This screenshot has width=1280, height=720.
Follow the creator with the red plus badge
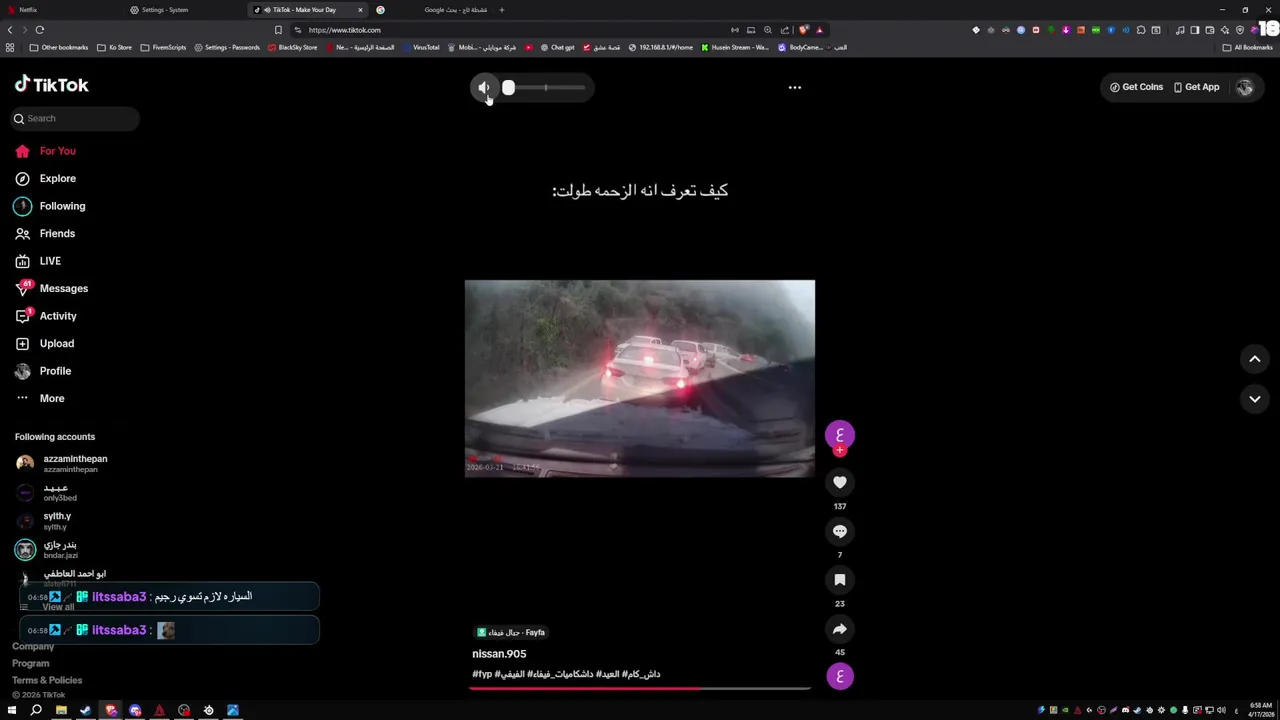tap(840, 450)
